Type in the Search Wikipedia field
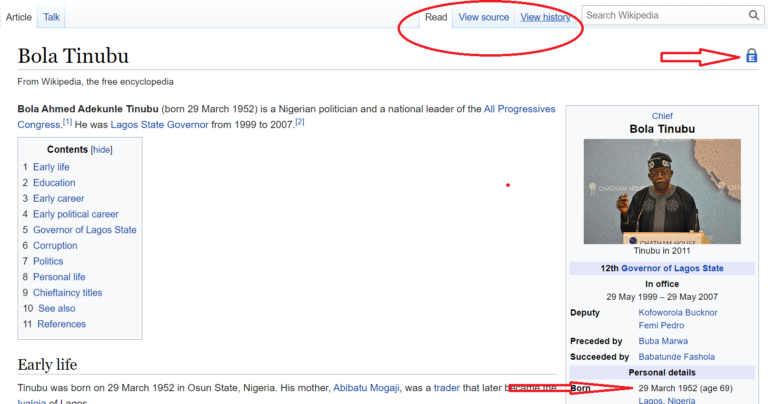The height and width of the screenshot is (404, 768). [662, 16]
